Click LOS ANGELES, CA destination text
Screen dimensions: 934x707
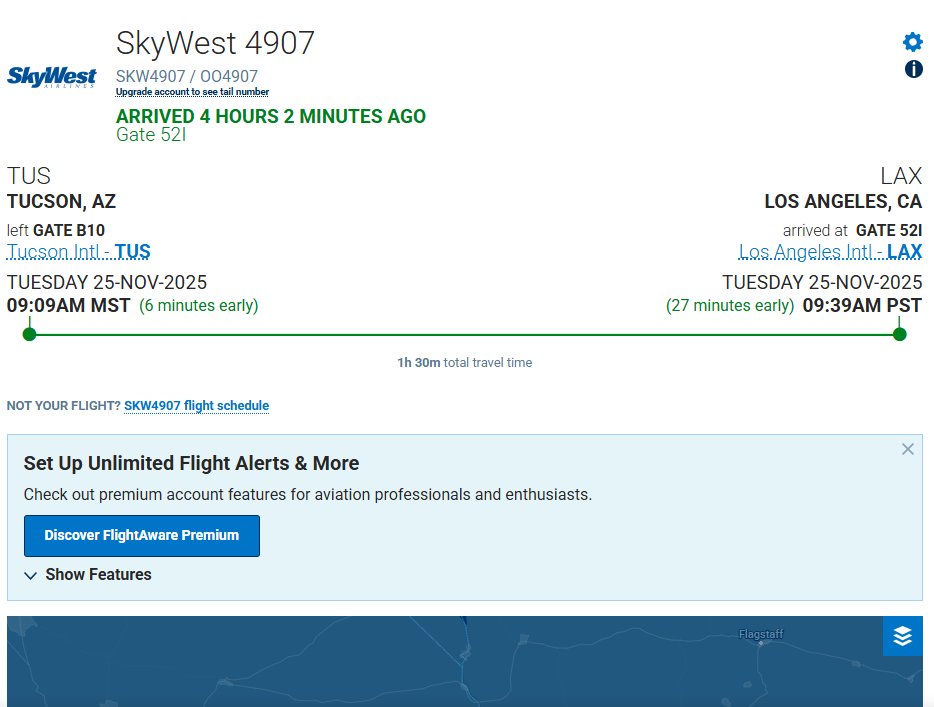[843, 201]
